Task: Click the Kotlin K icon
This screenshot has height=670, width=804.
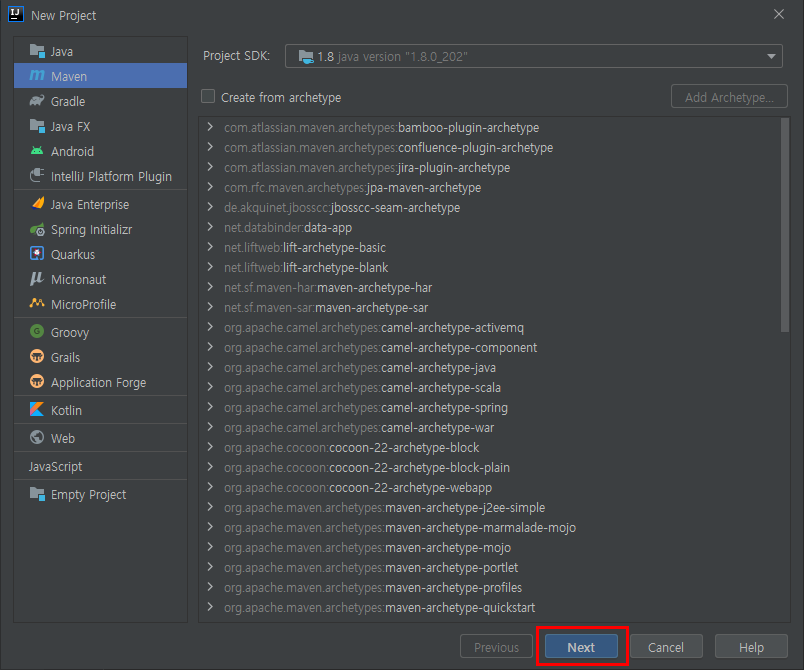Action: pos(37,410)
